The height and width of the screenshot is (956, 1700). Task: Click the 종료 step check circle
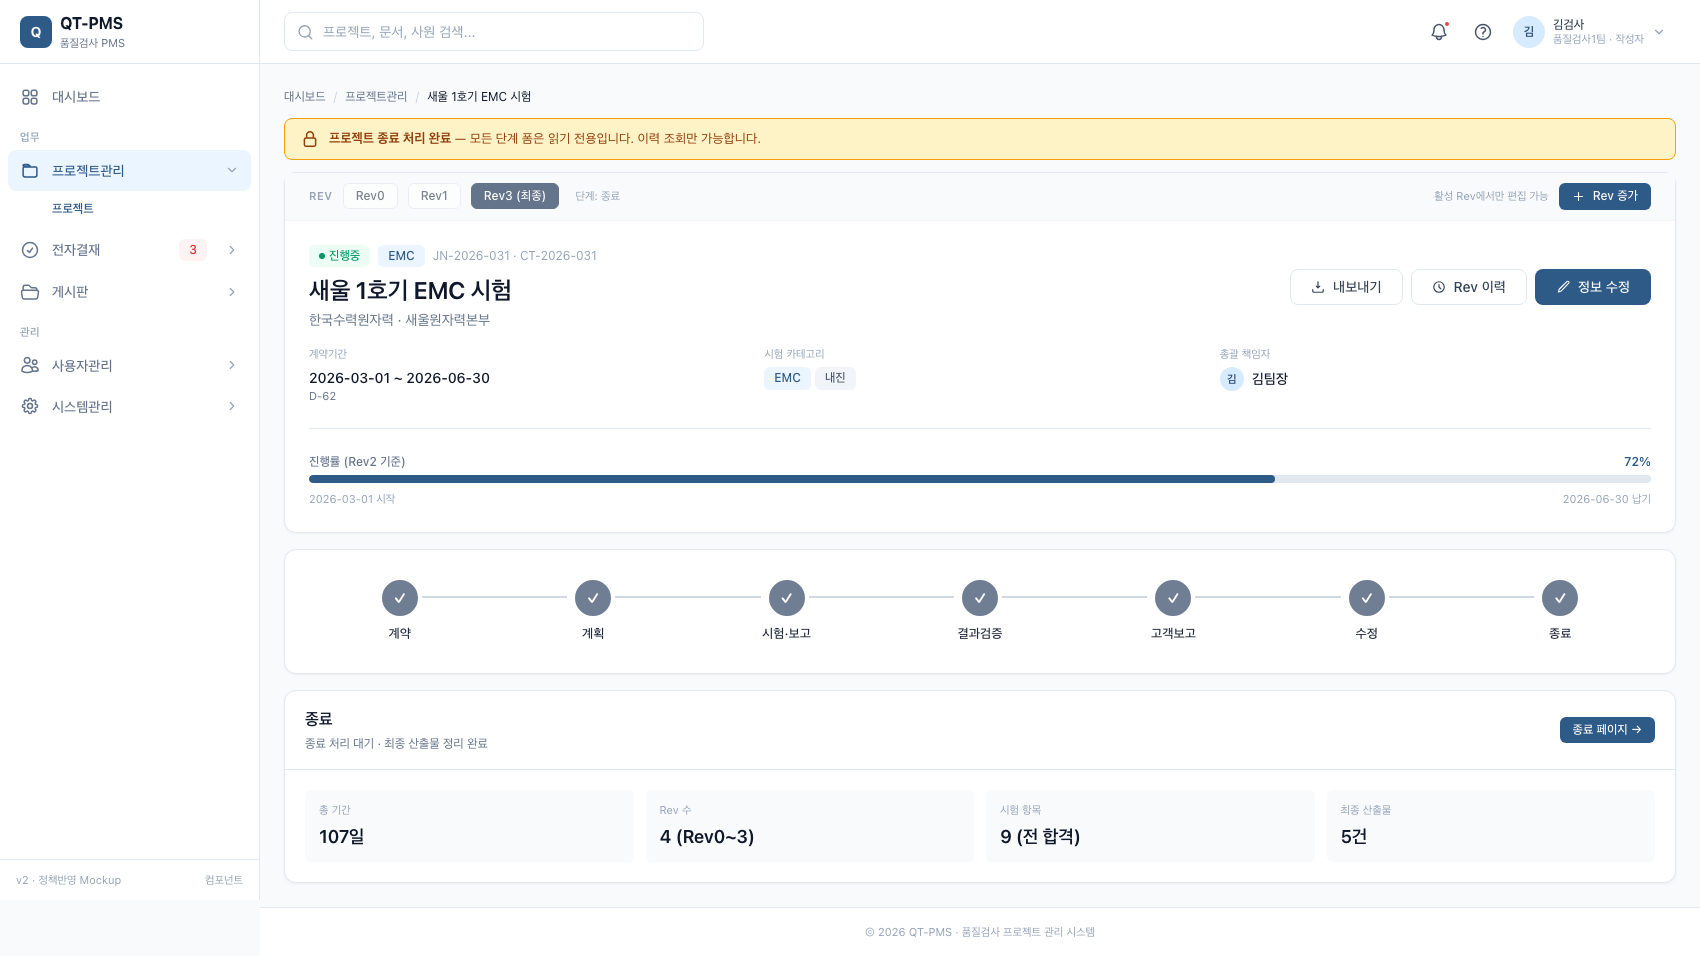1560,598
